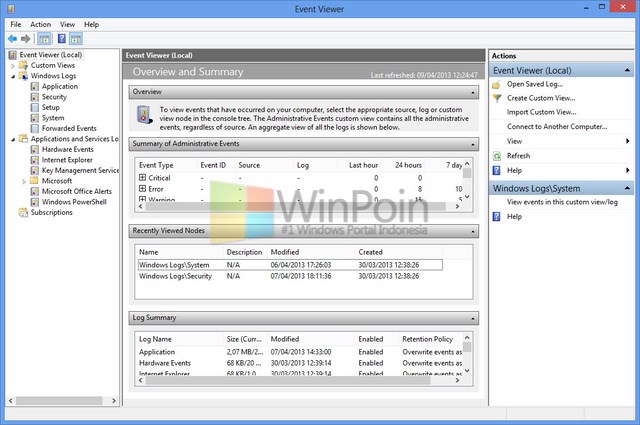
Task: Click the Event Viewer title bar icon
Action: pos(11,9)
